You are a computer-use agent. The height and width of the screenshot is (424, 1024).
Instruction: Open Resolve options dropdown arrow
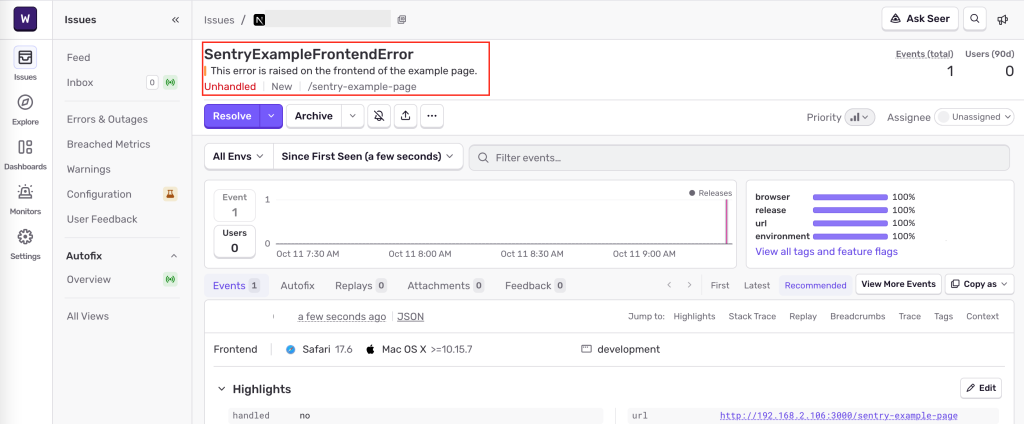pyautogui.click(x=272, y=116)
